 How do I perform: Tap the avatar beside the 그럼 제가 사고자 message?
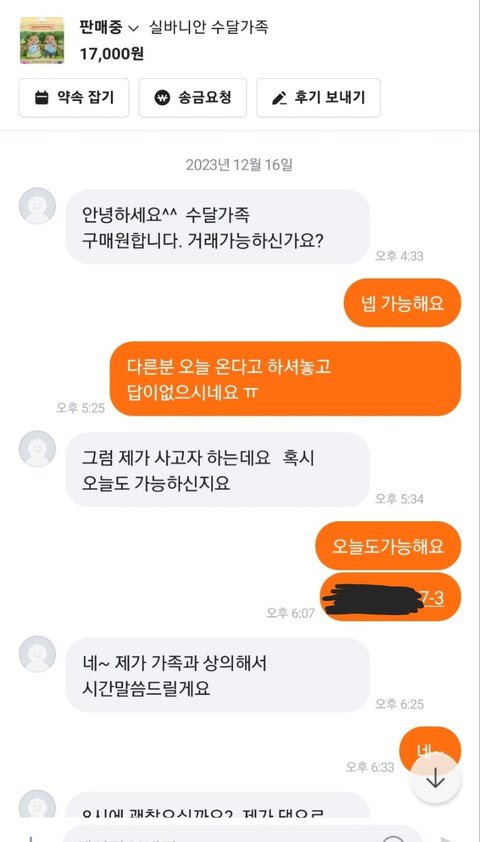pos(37,448)
